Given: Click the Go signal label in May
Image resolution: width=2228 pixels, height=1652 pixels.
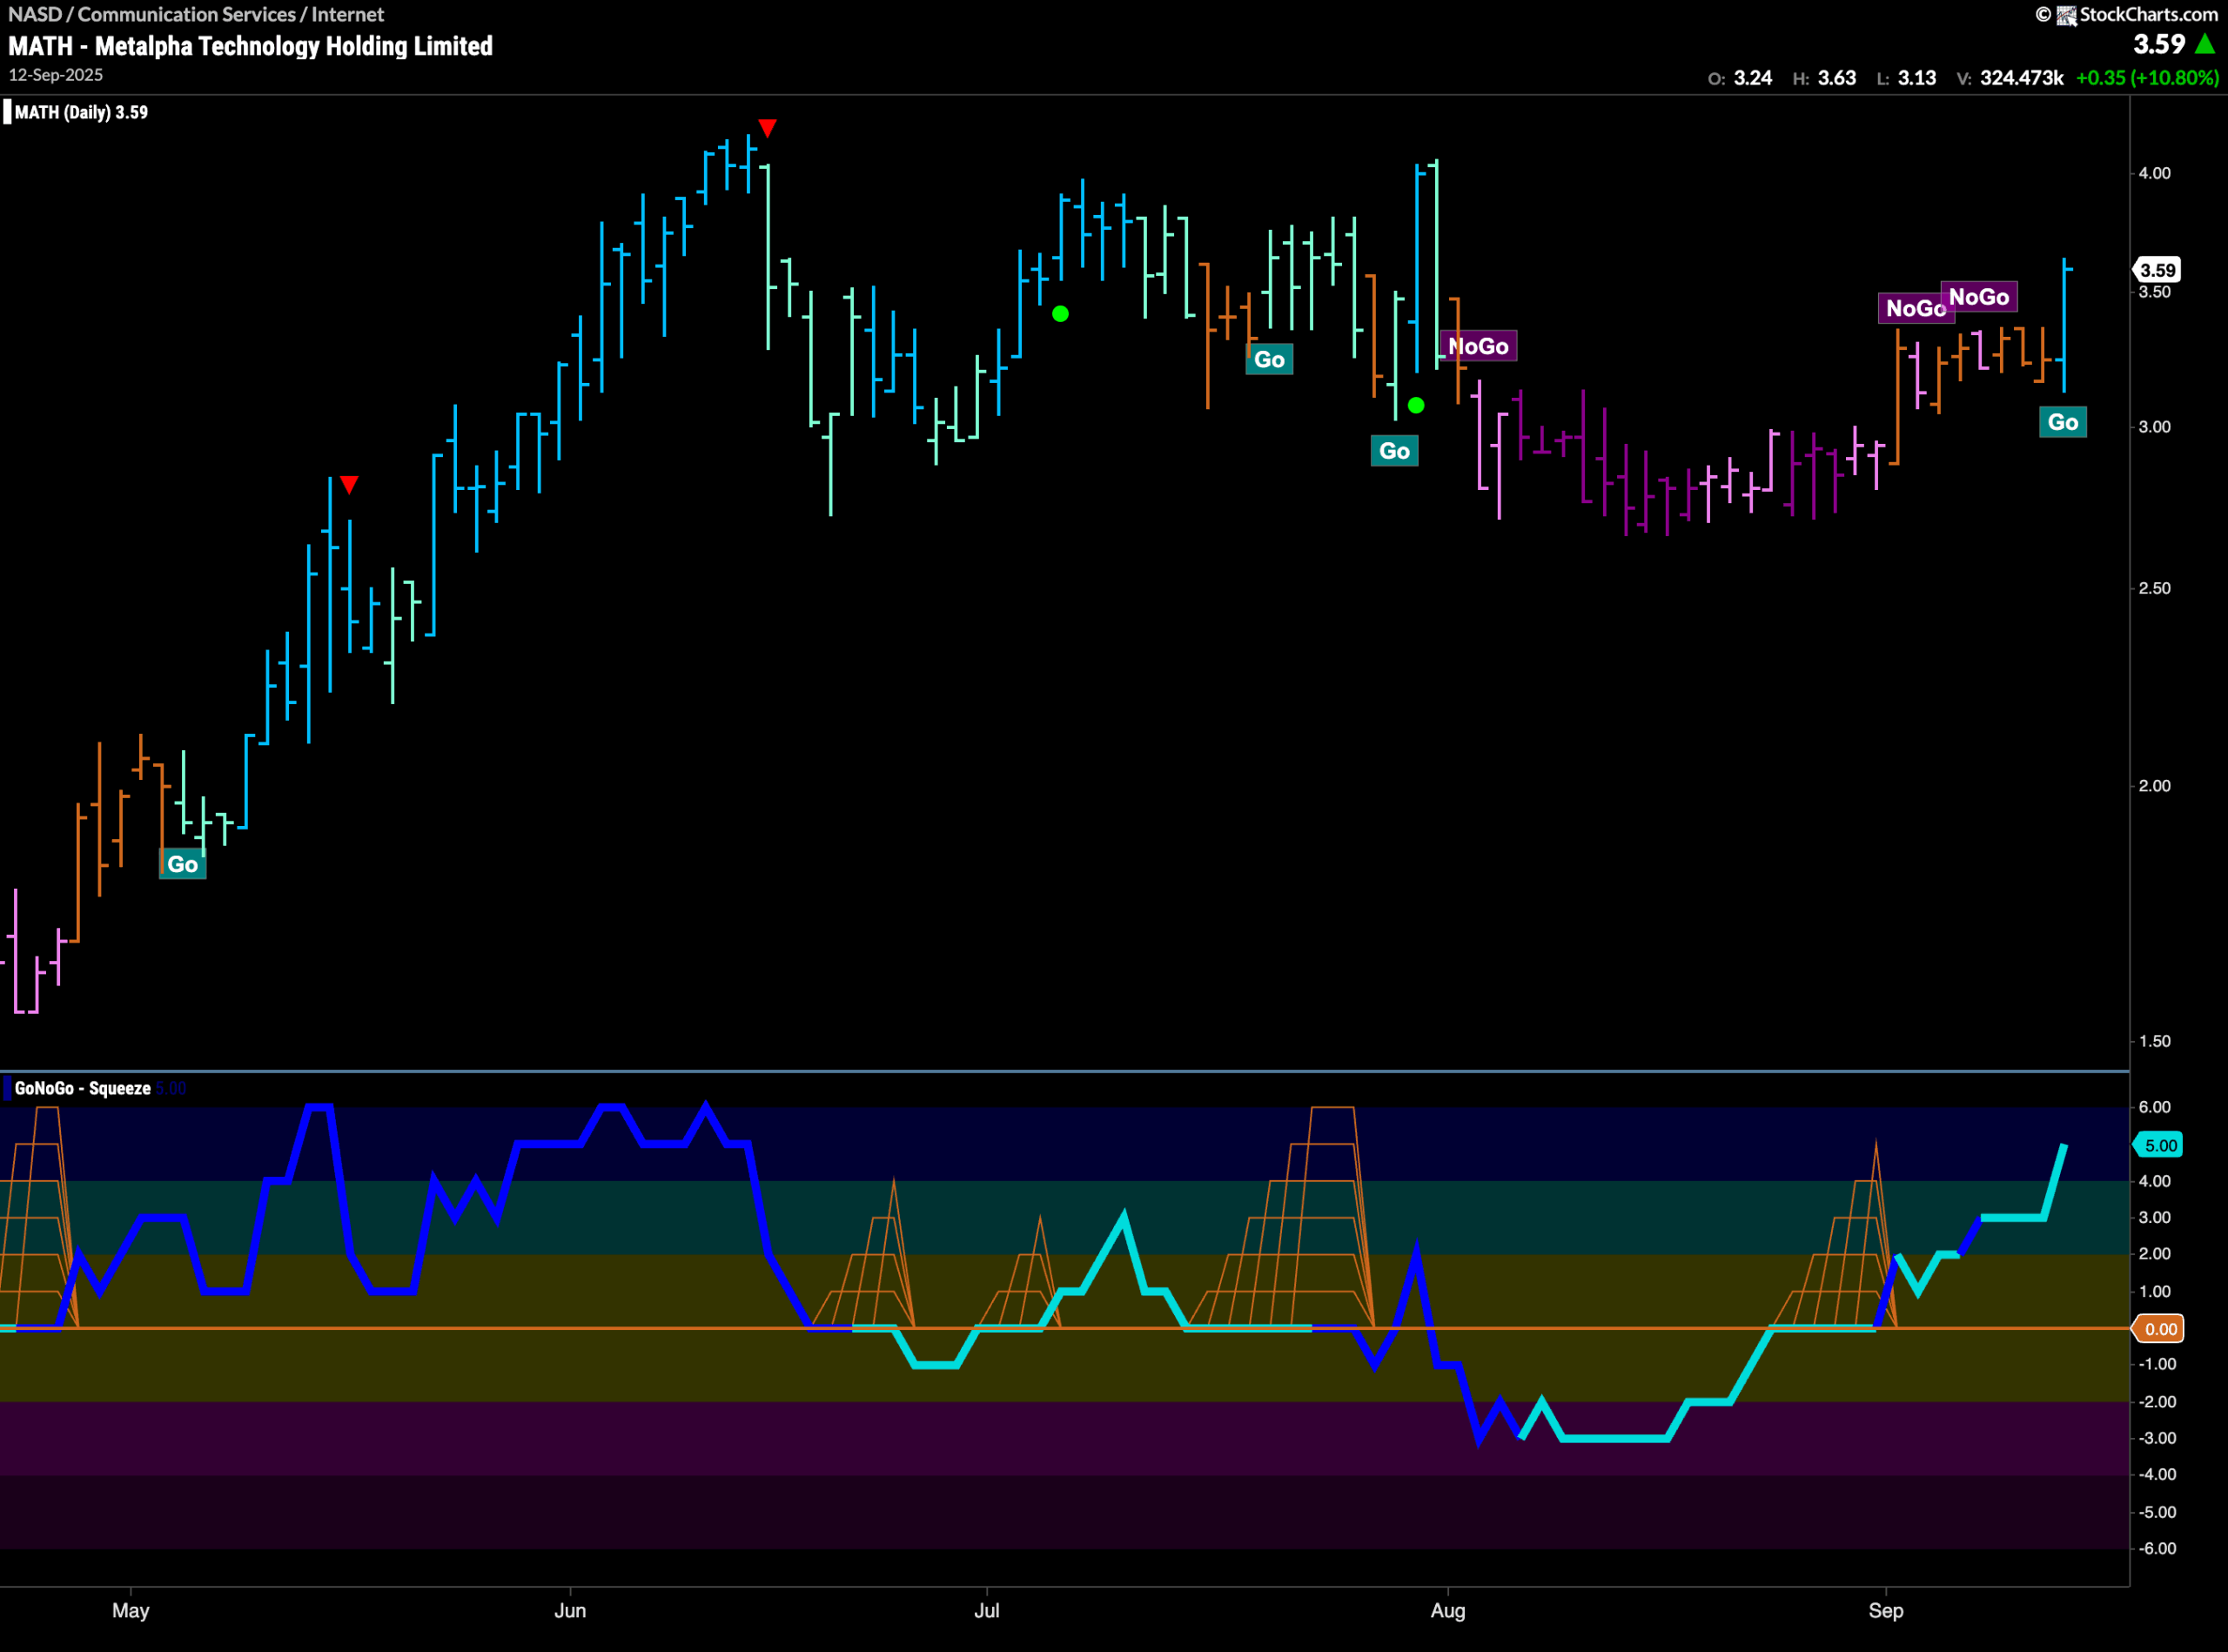Looking at the screenshot, I should 183,864.
